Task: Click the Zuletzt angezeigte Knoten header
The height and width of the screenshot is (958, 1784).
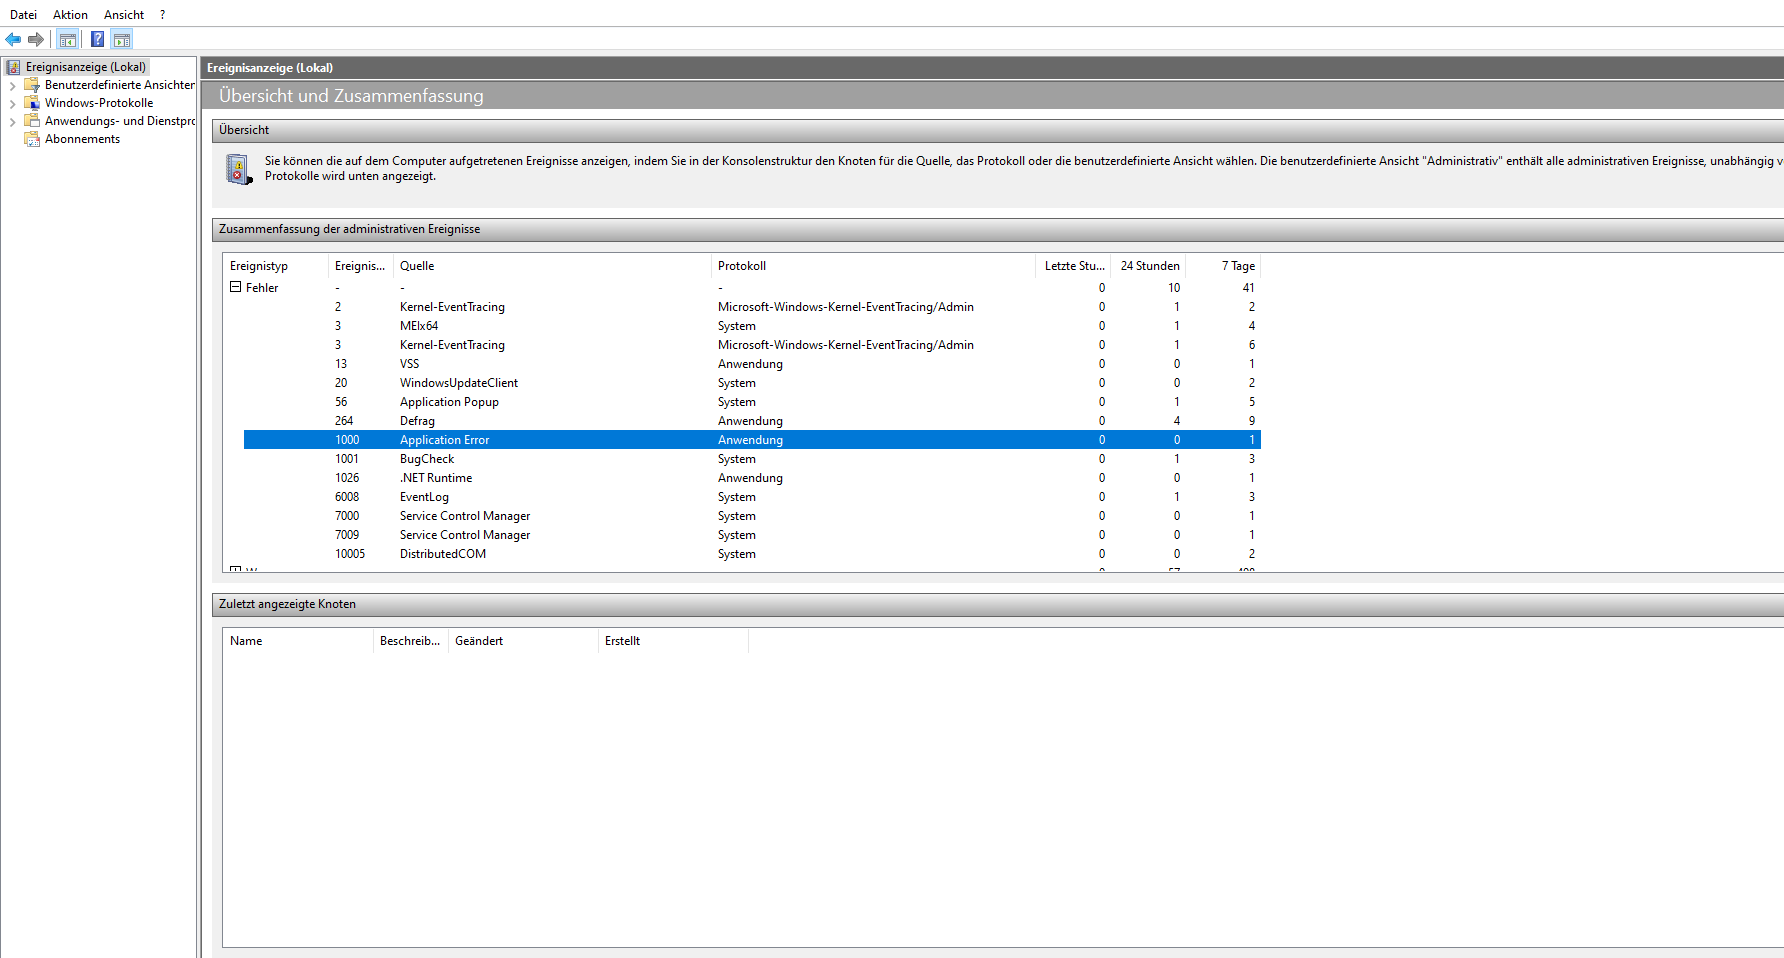Action: (x=998, y=604)
